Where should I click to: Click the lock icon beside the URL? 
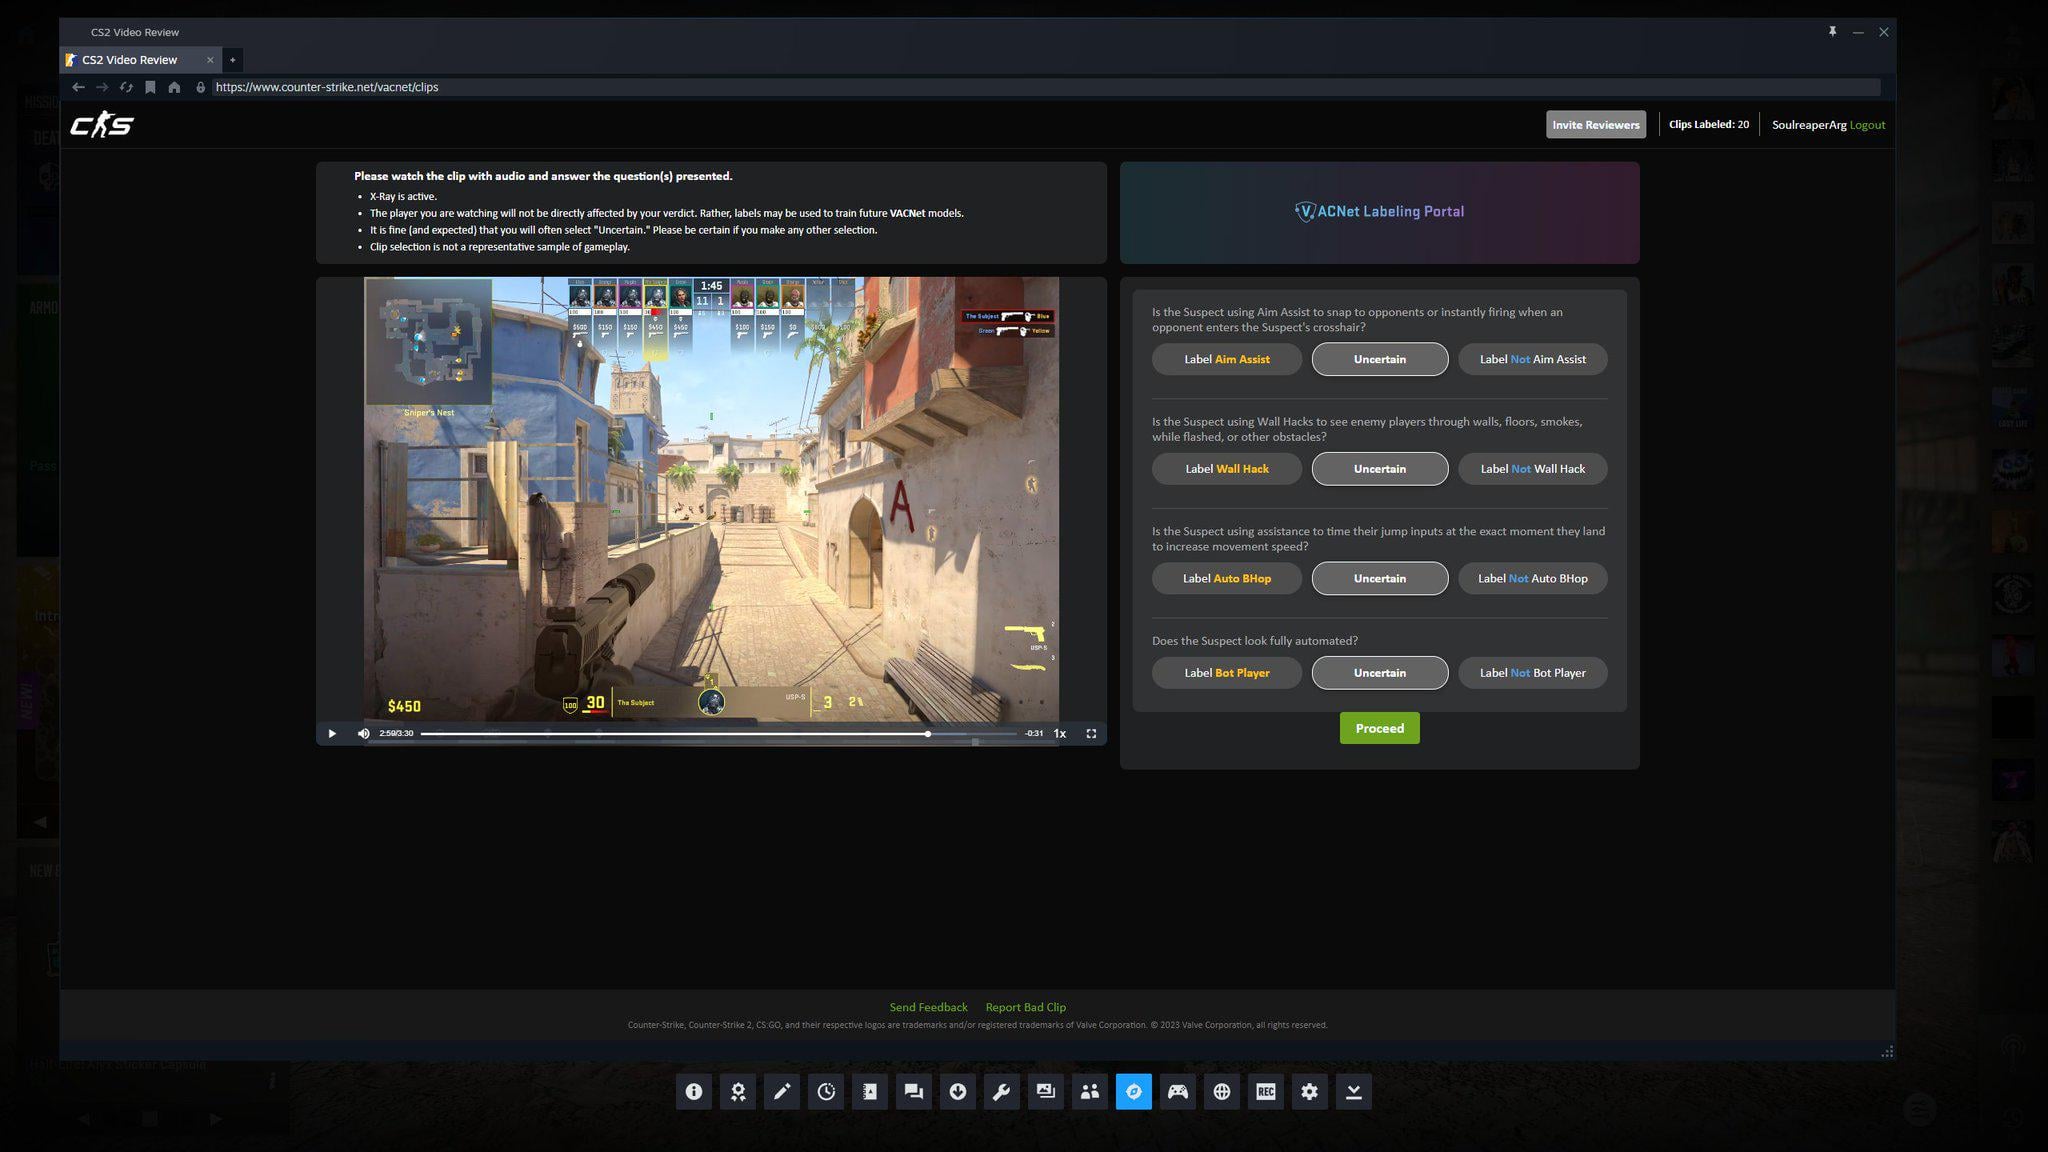point(200,87)
